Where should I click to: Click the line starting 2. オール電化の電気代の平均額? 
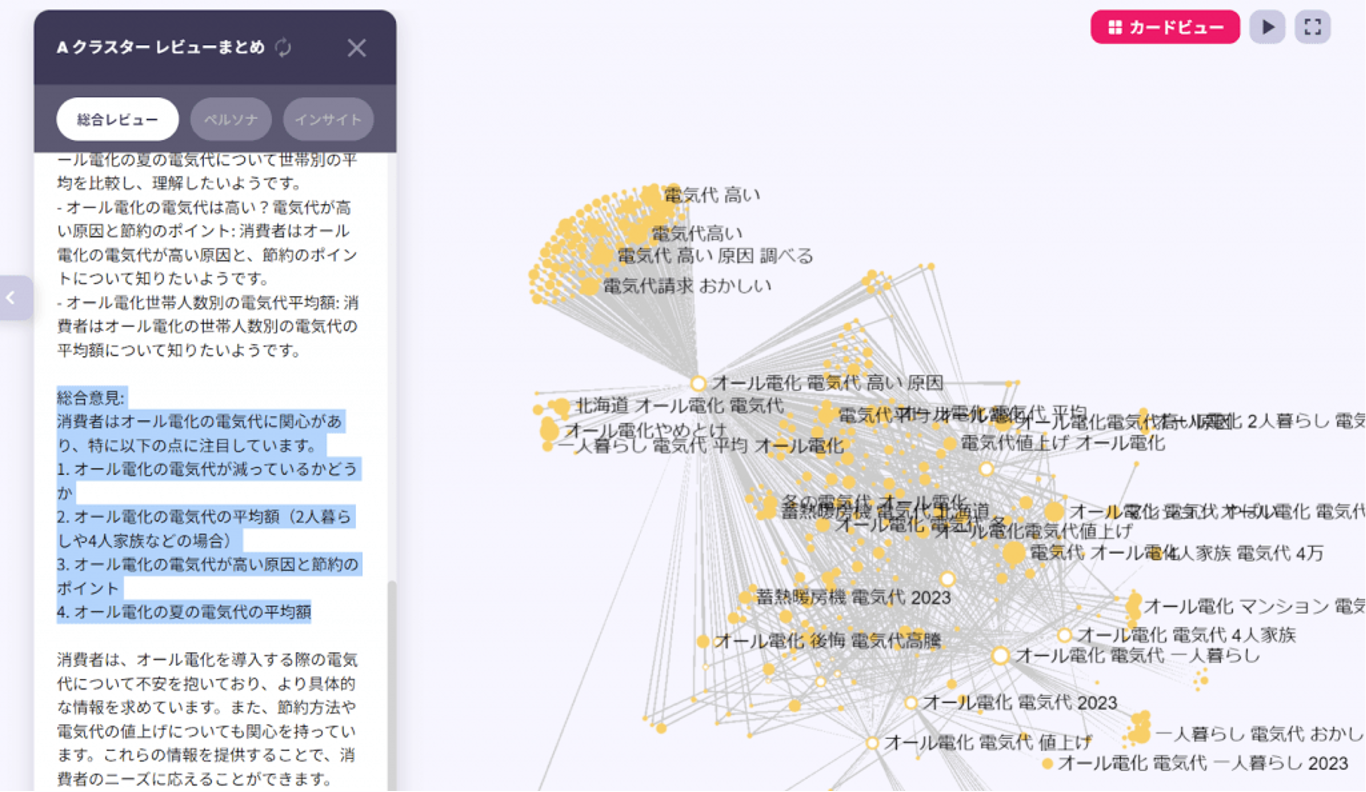pyautogui.click(x=205, y=529)
